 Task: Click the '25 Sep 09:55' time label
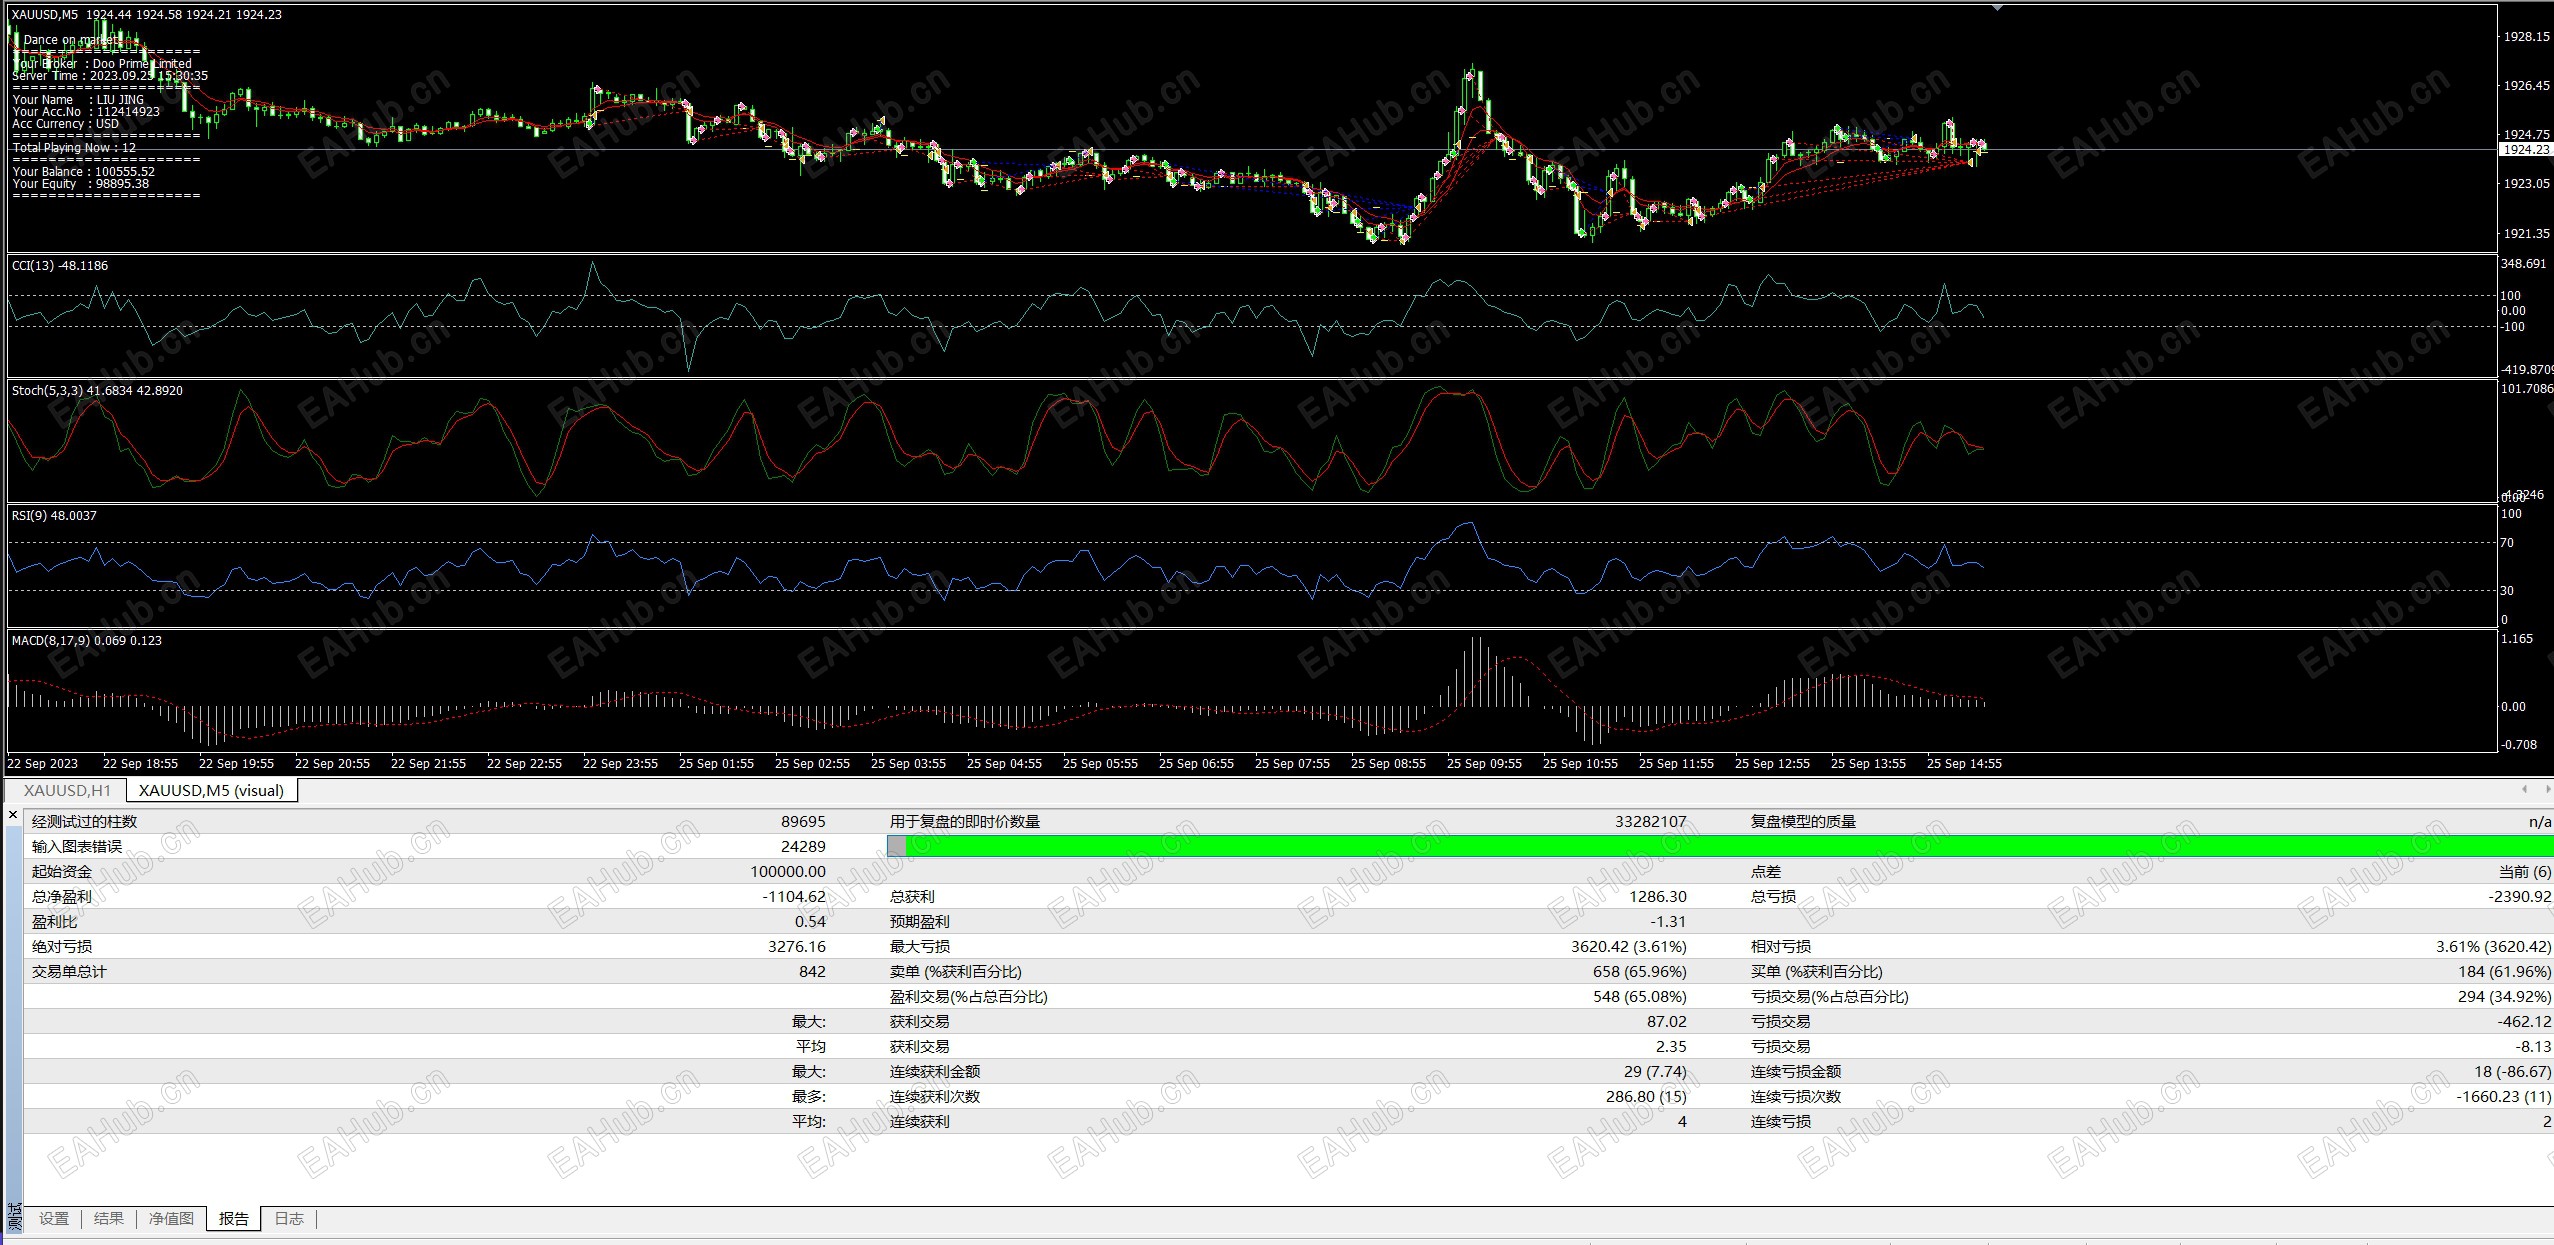pyautogui.click(x=1484, y=764)
